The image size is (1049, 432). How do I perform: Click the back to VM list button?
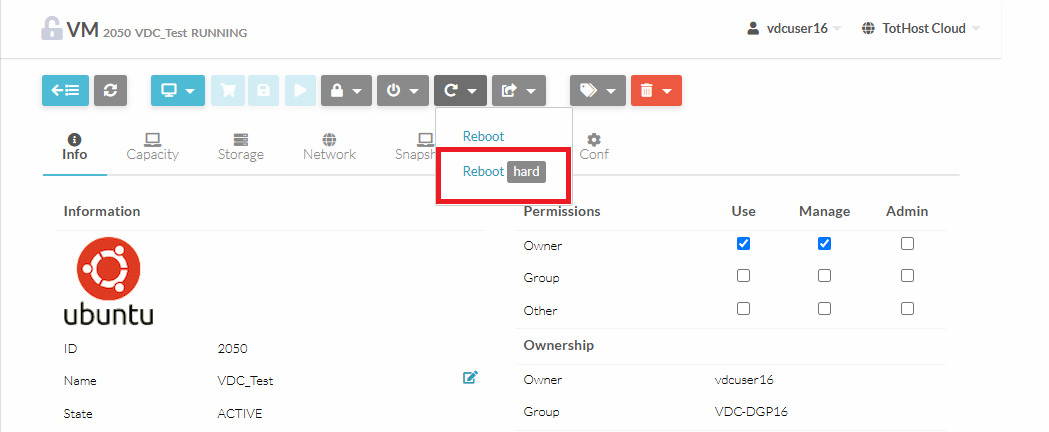pos(65,90)
